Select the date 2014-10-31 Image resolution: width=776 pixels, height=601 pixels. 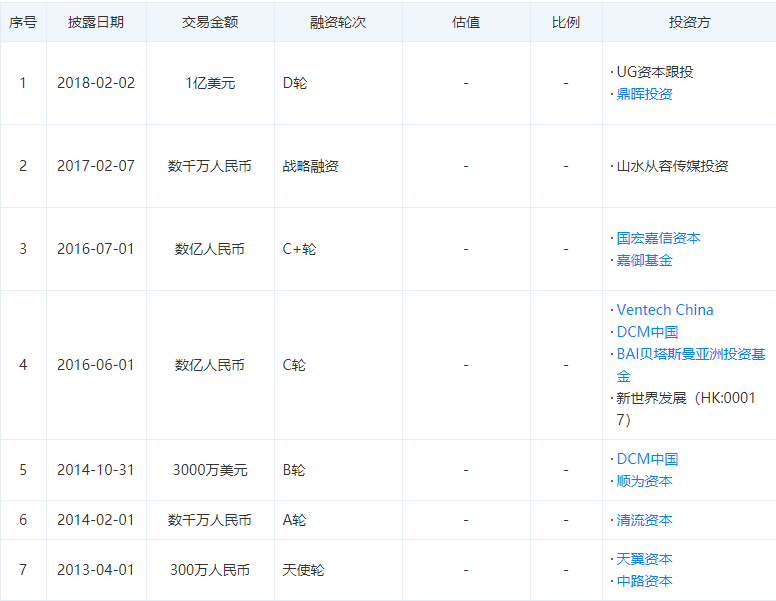[x=96, y=470]
